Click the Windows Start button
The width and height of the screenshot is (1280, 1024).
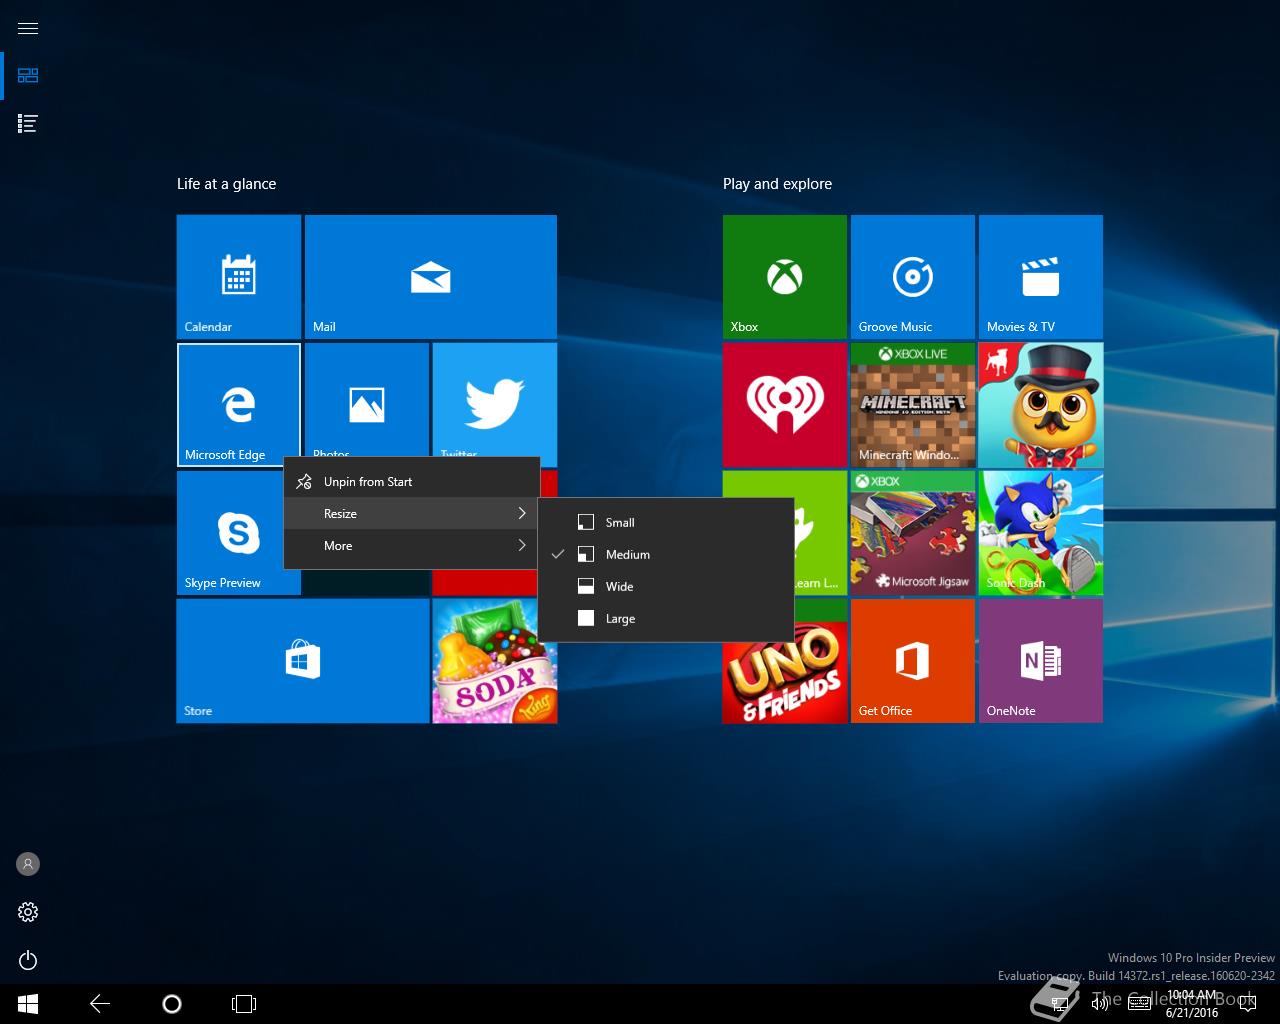click(28, 1004)
